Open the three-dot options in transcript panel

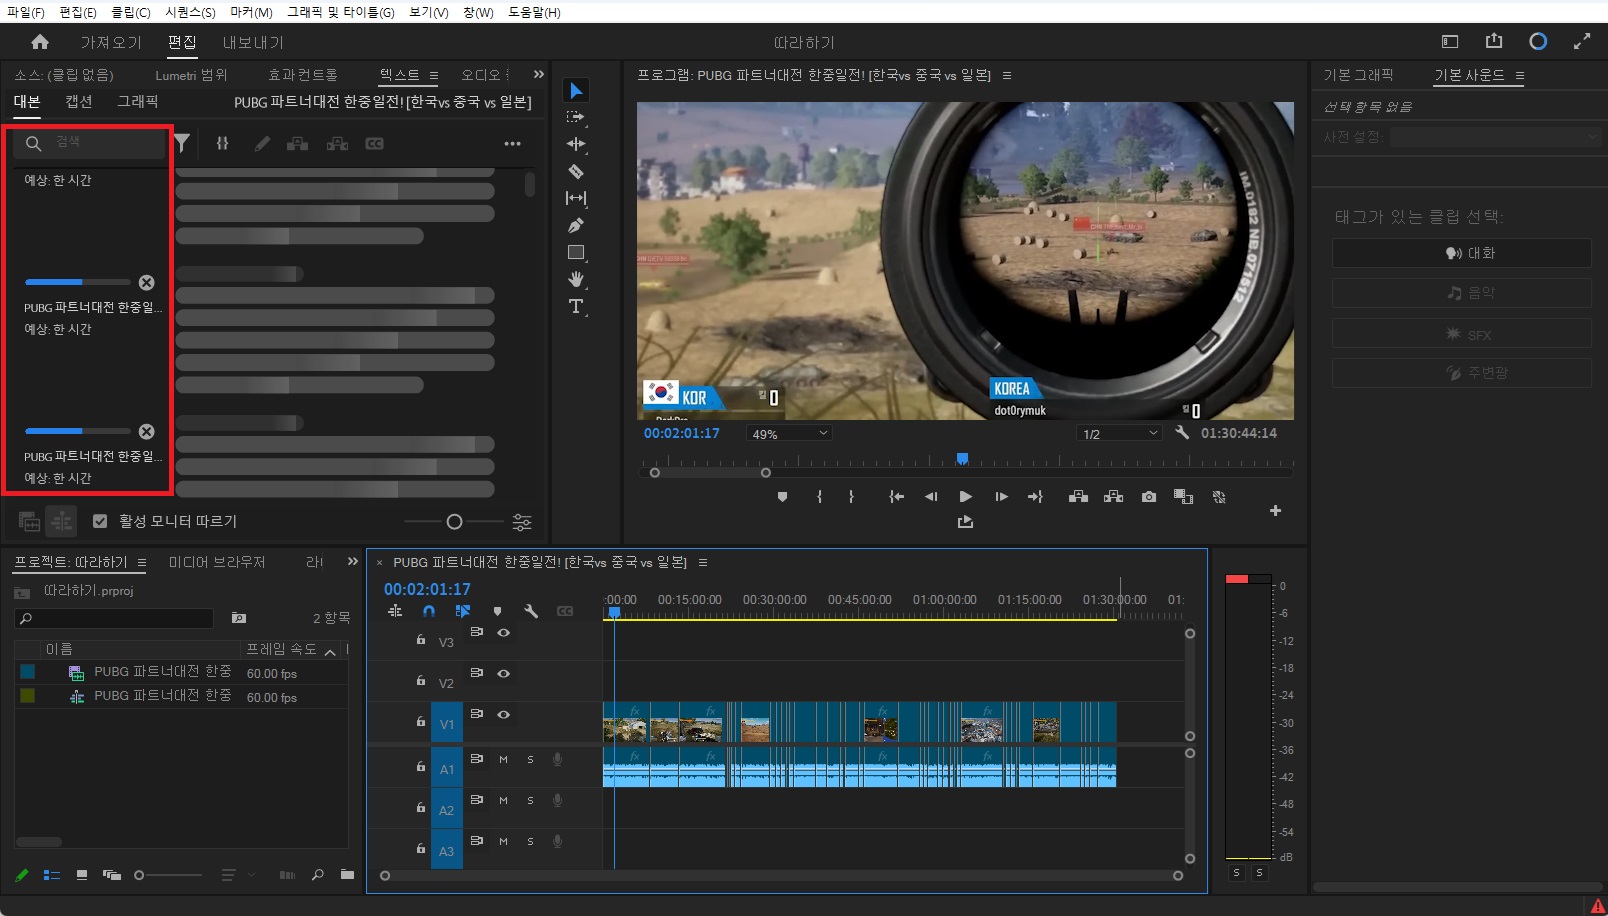(512, 143)
